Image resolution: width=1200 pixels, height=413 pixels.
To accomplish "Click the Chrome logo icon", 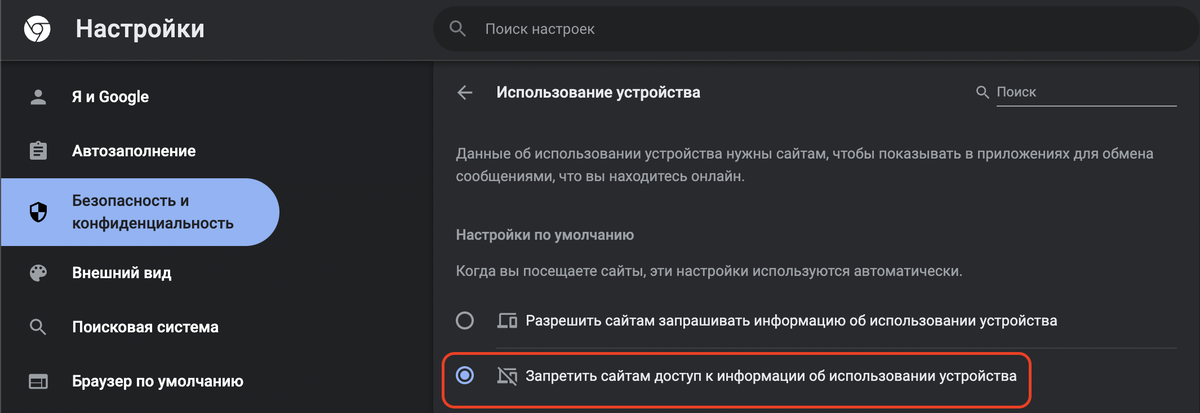I will click(38, 30).
